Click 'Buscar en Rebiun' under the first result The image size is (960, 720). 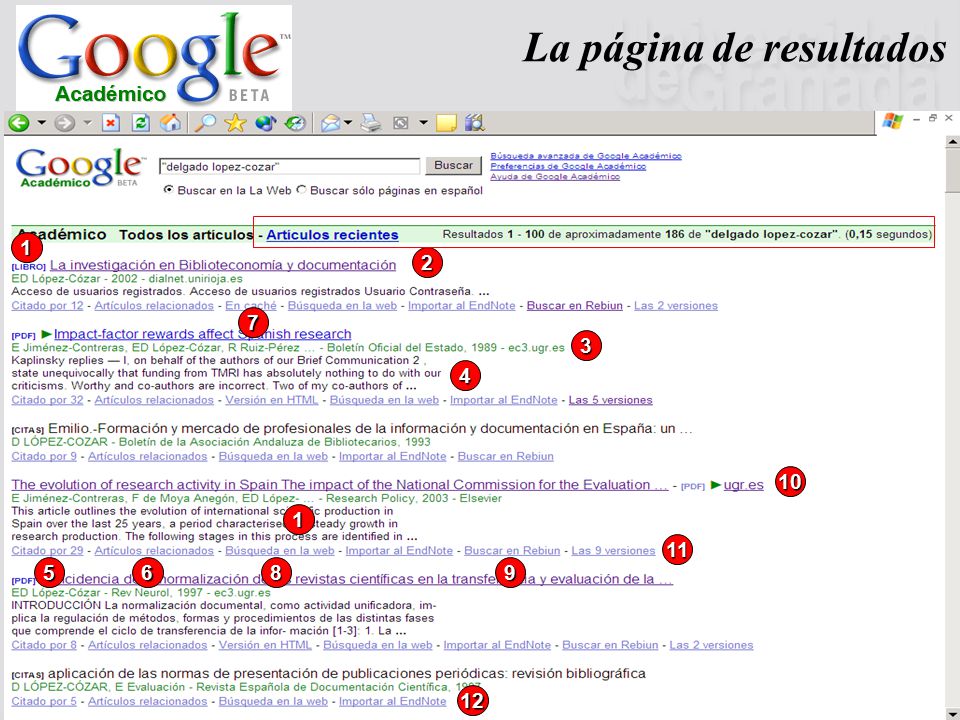click(x=575, y=306)
